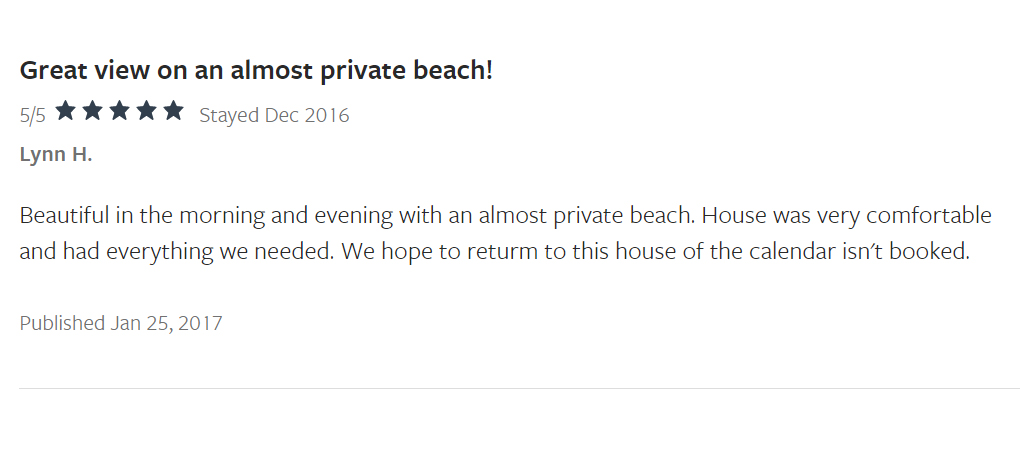Image resolution: width=1020 pixels, height=475 pixels.
Task: Click the horizontal divider below the review
Action: tap(519, 388)
